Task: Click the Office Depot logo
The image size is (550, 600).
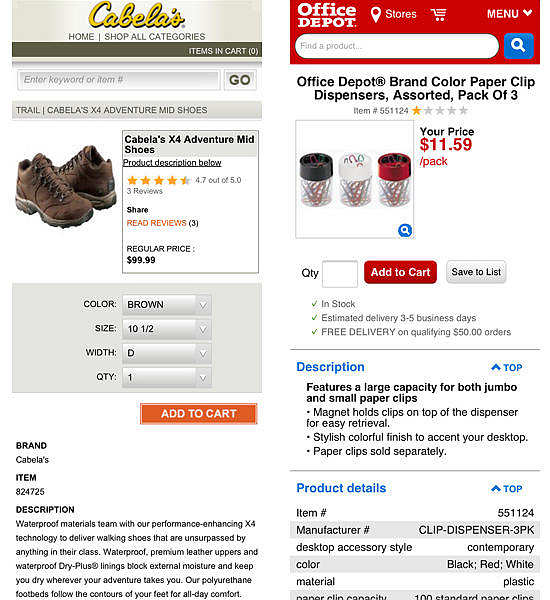Action: [x=326, y=15]
